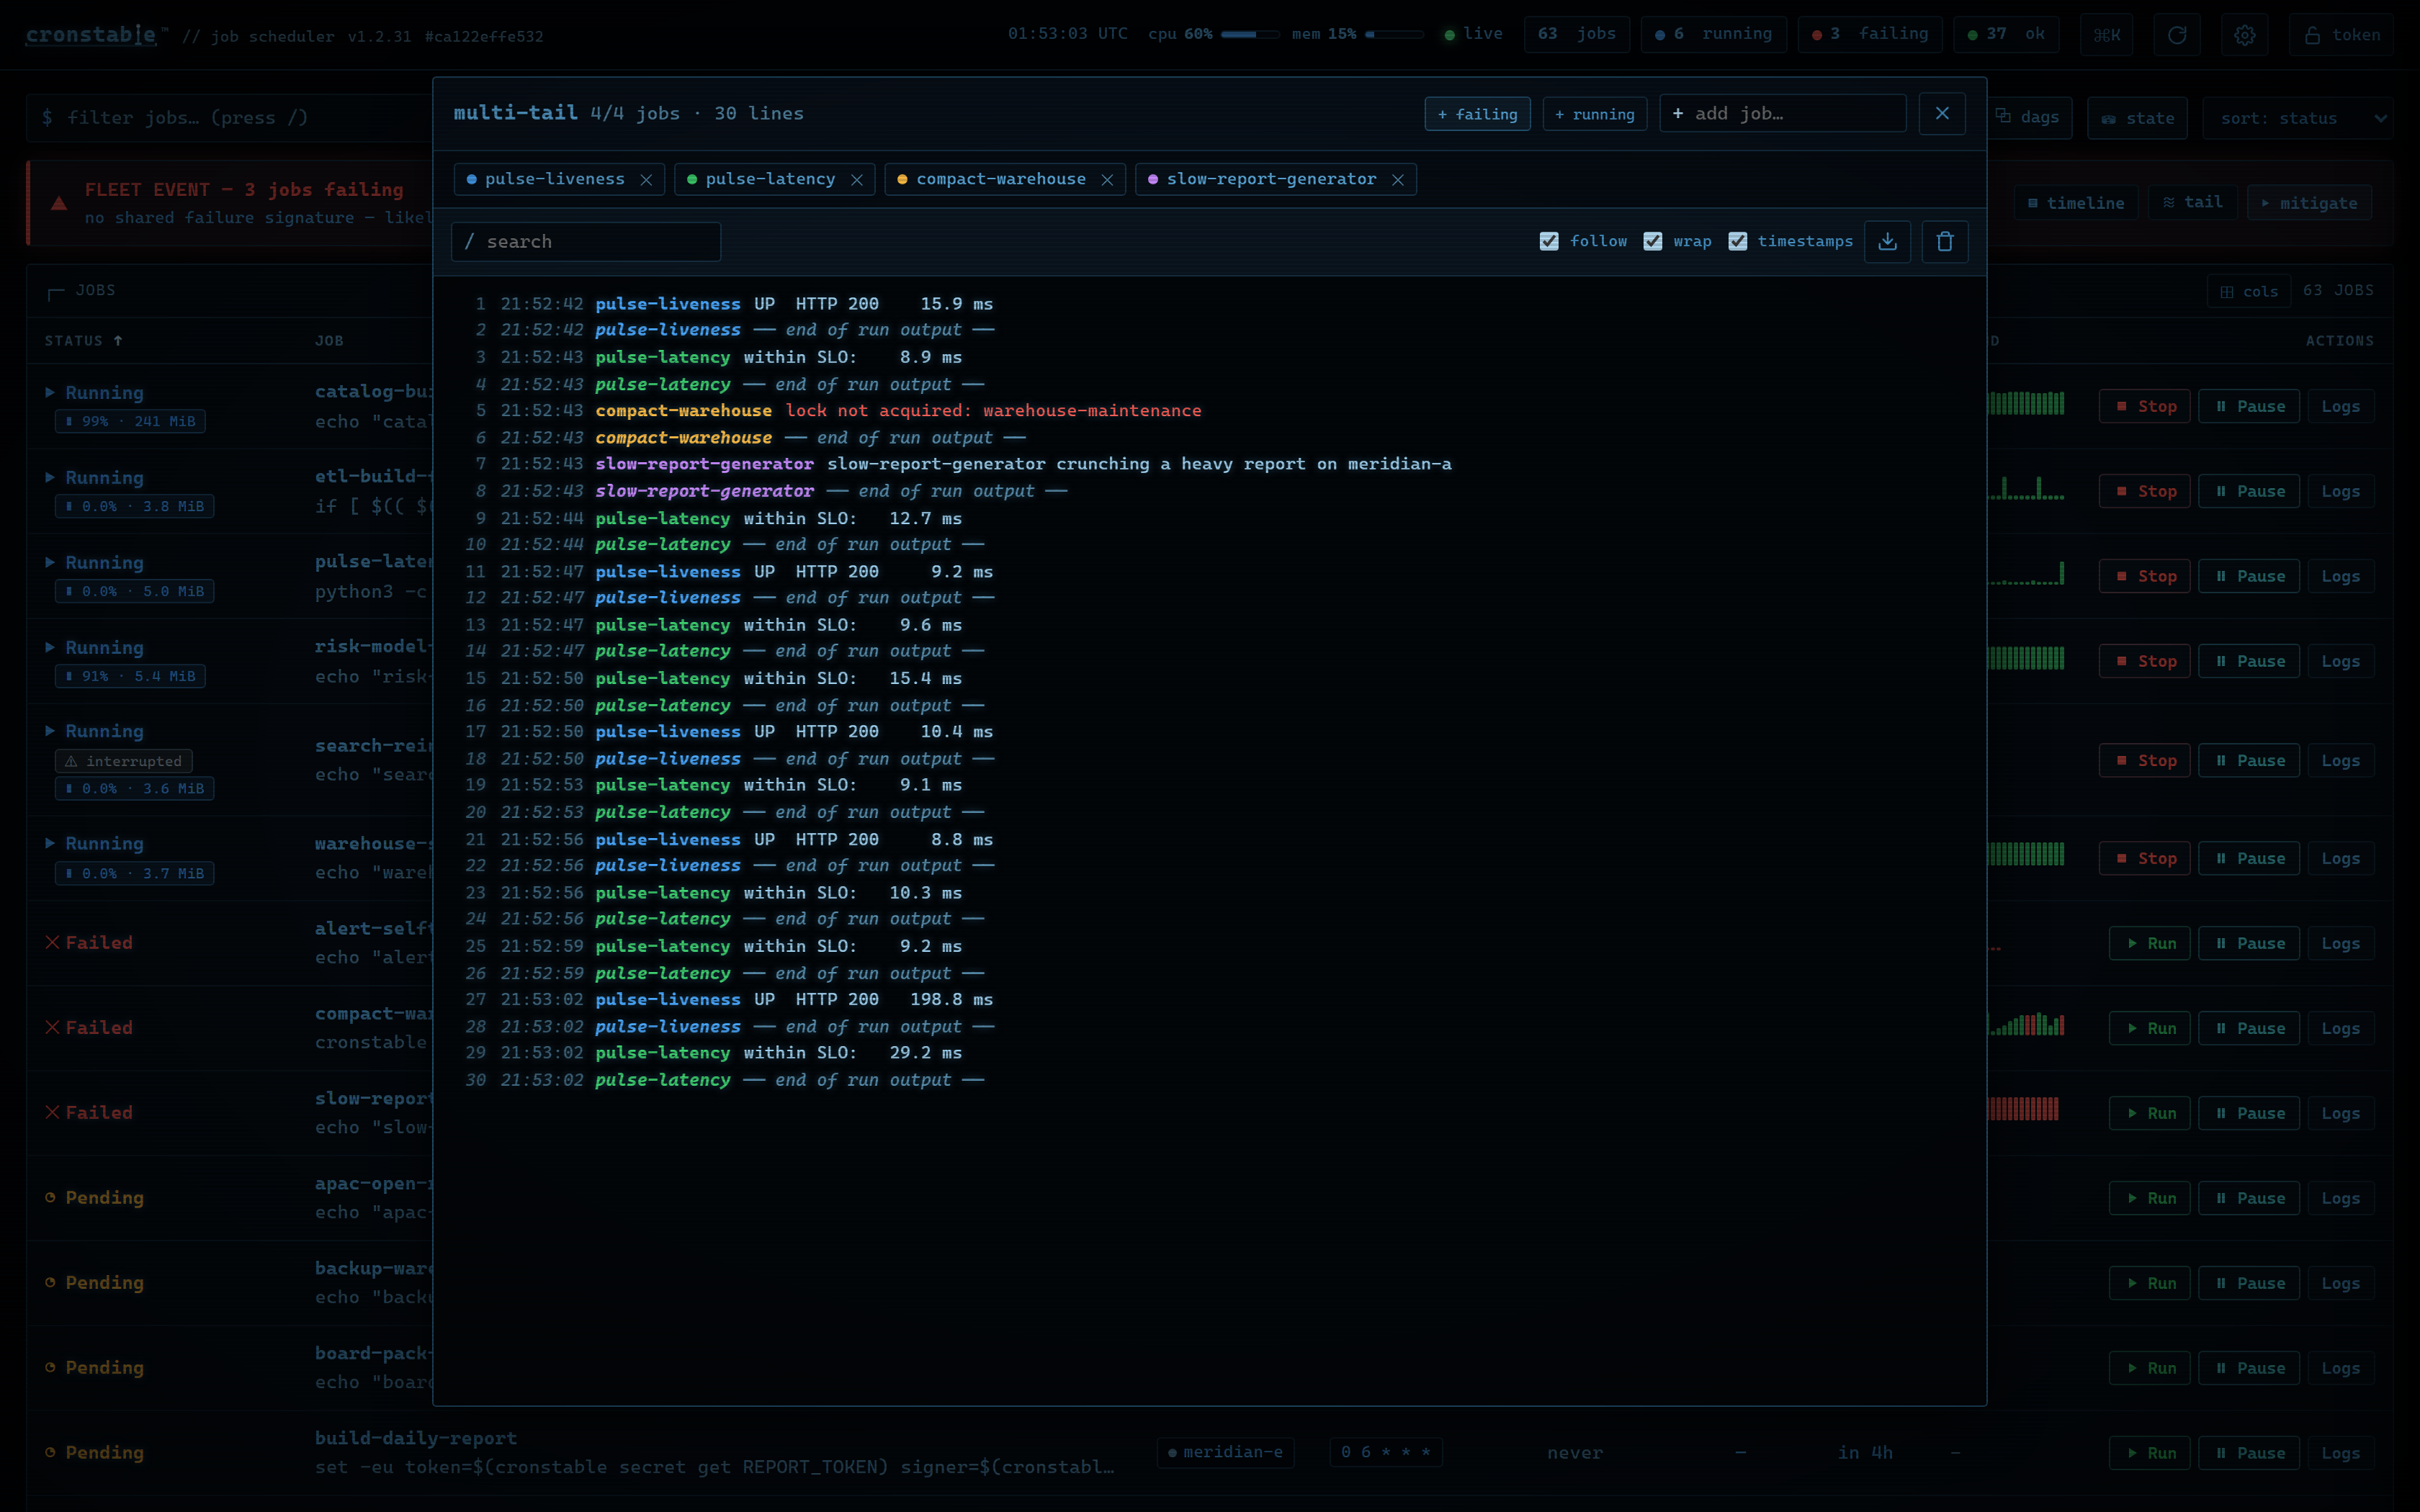Clear multi-tail lines with trash icon
Screen dimensions: 2420x1512
[x=1944, y=241]
